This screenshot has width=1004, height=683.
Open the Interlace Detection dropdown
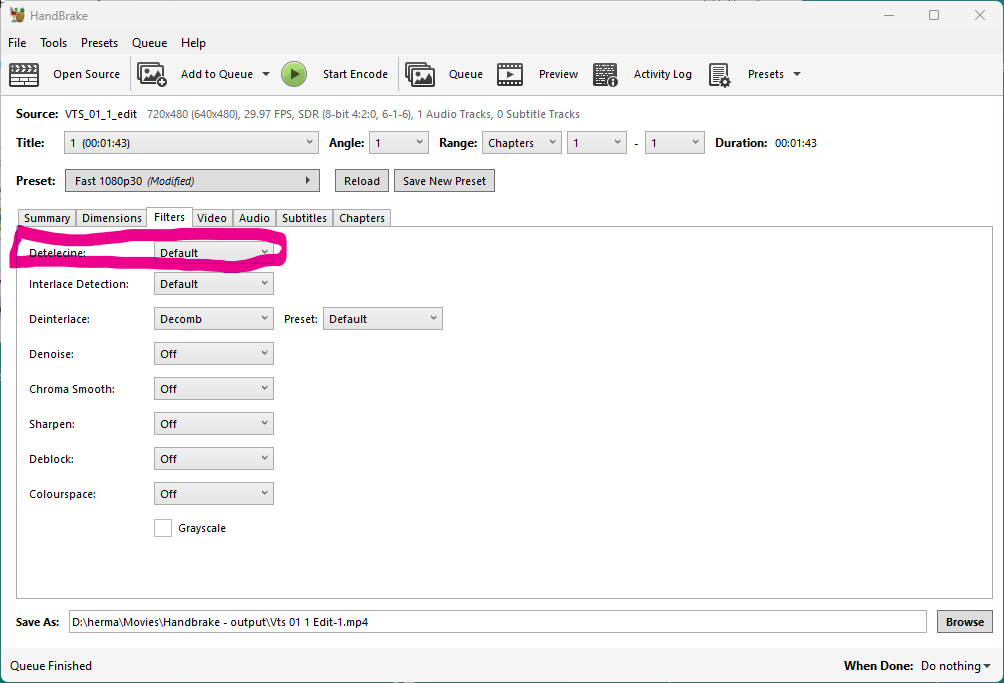pyautogui.click(x=213, y=284)
